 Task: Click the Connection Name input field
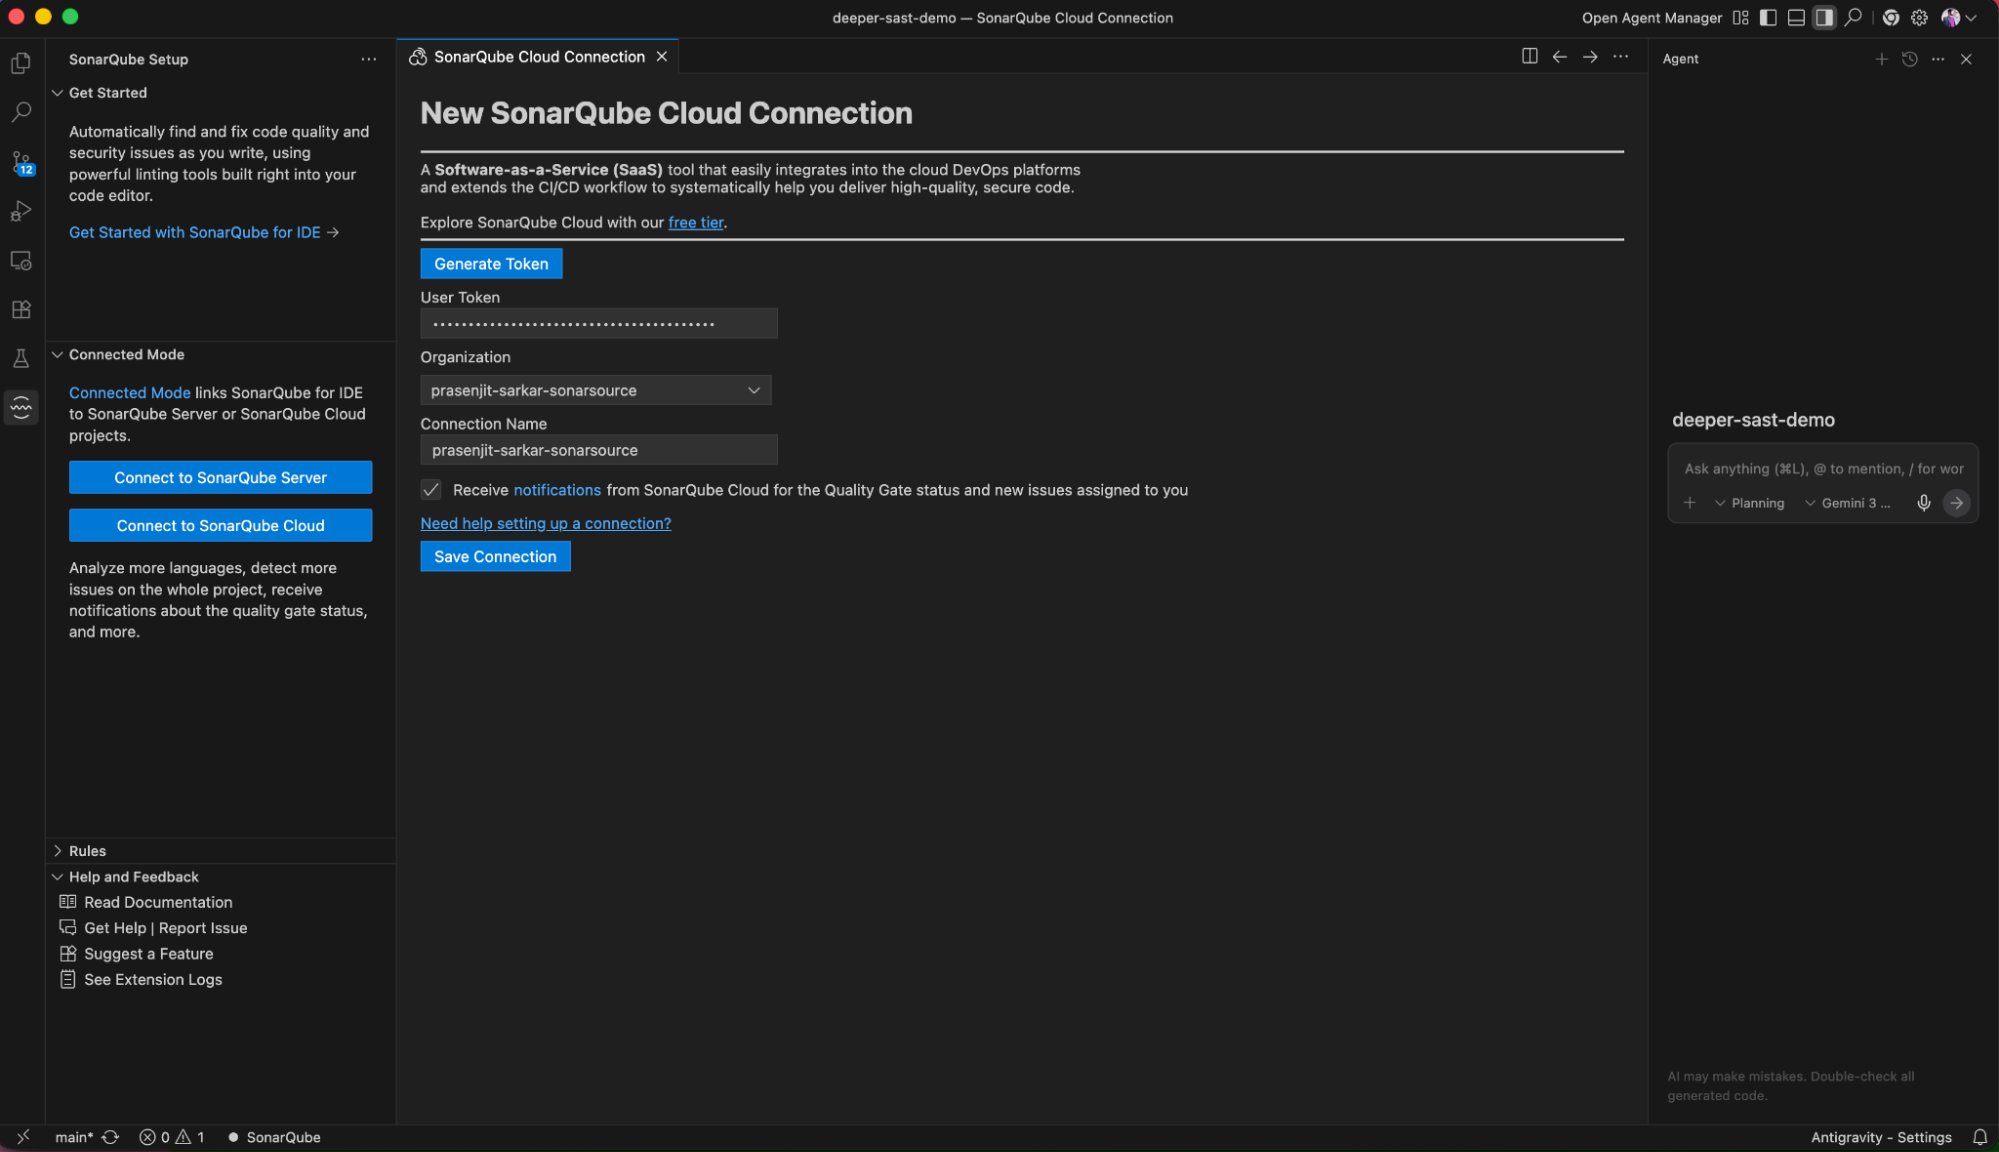pyautogui.click(x=598, y=450)
